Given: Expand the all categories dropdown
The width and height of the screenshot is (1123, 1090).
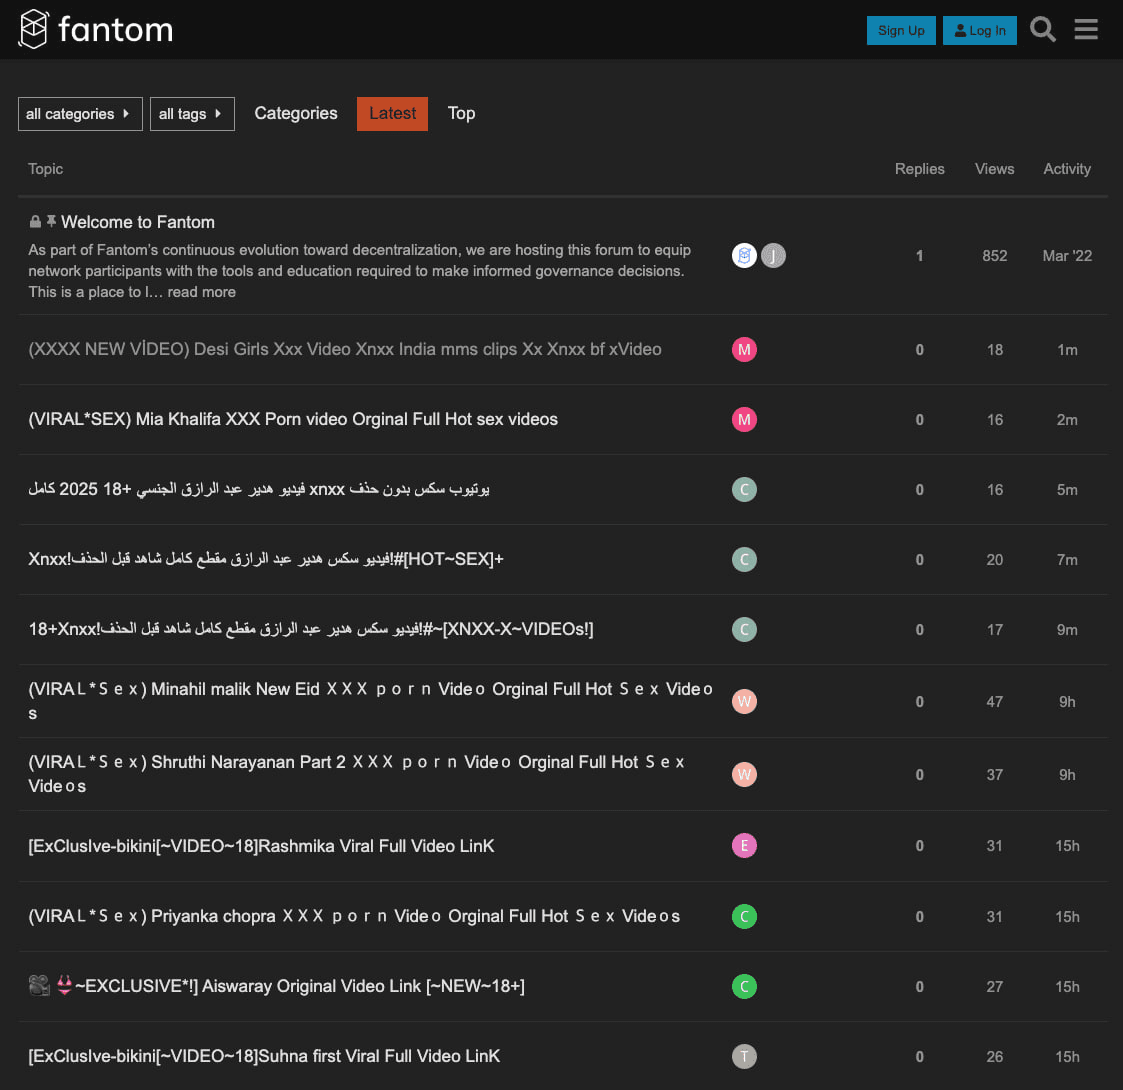Looking at the screenshot, I should point(80,114).
